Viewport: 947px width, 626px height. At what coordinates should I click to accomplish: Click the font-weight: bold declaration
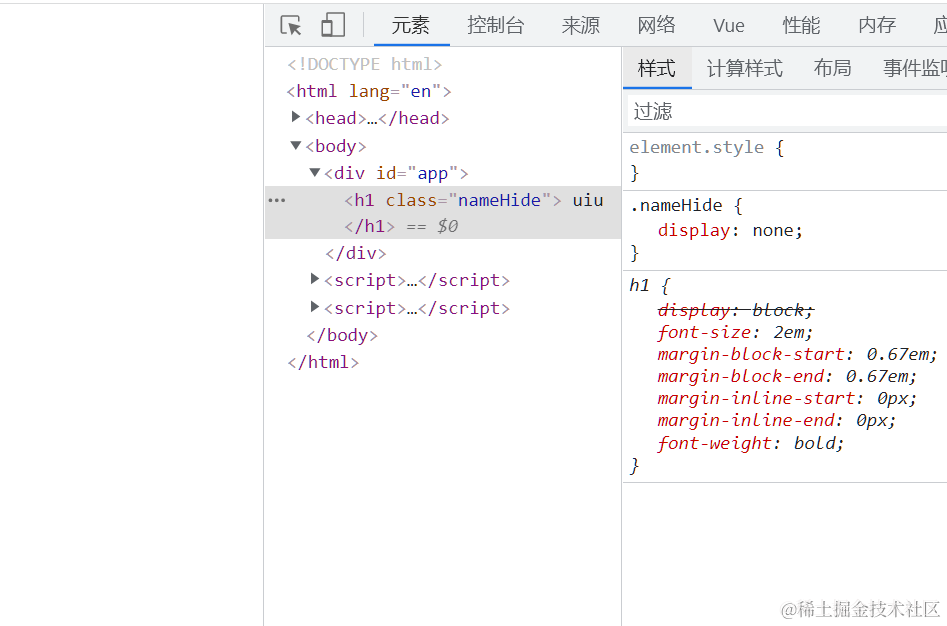tap(750, 444)
